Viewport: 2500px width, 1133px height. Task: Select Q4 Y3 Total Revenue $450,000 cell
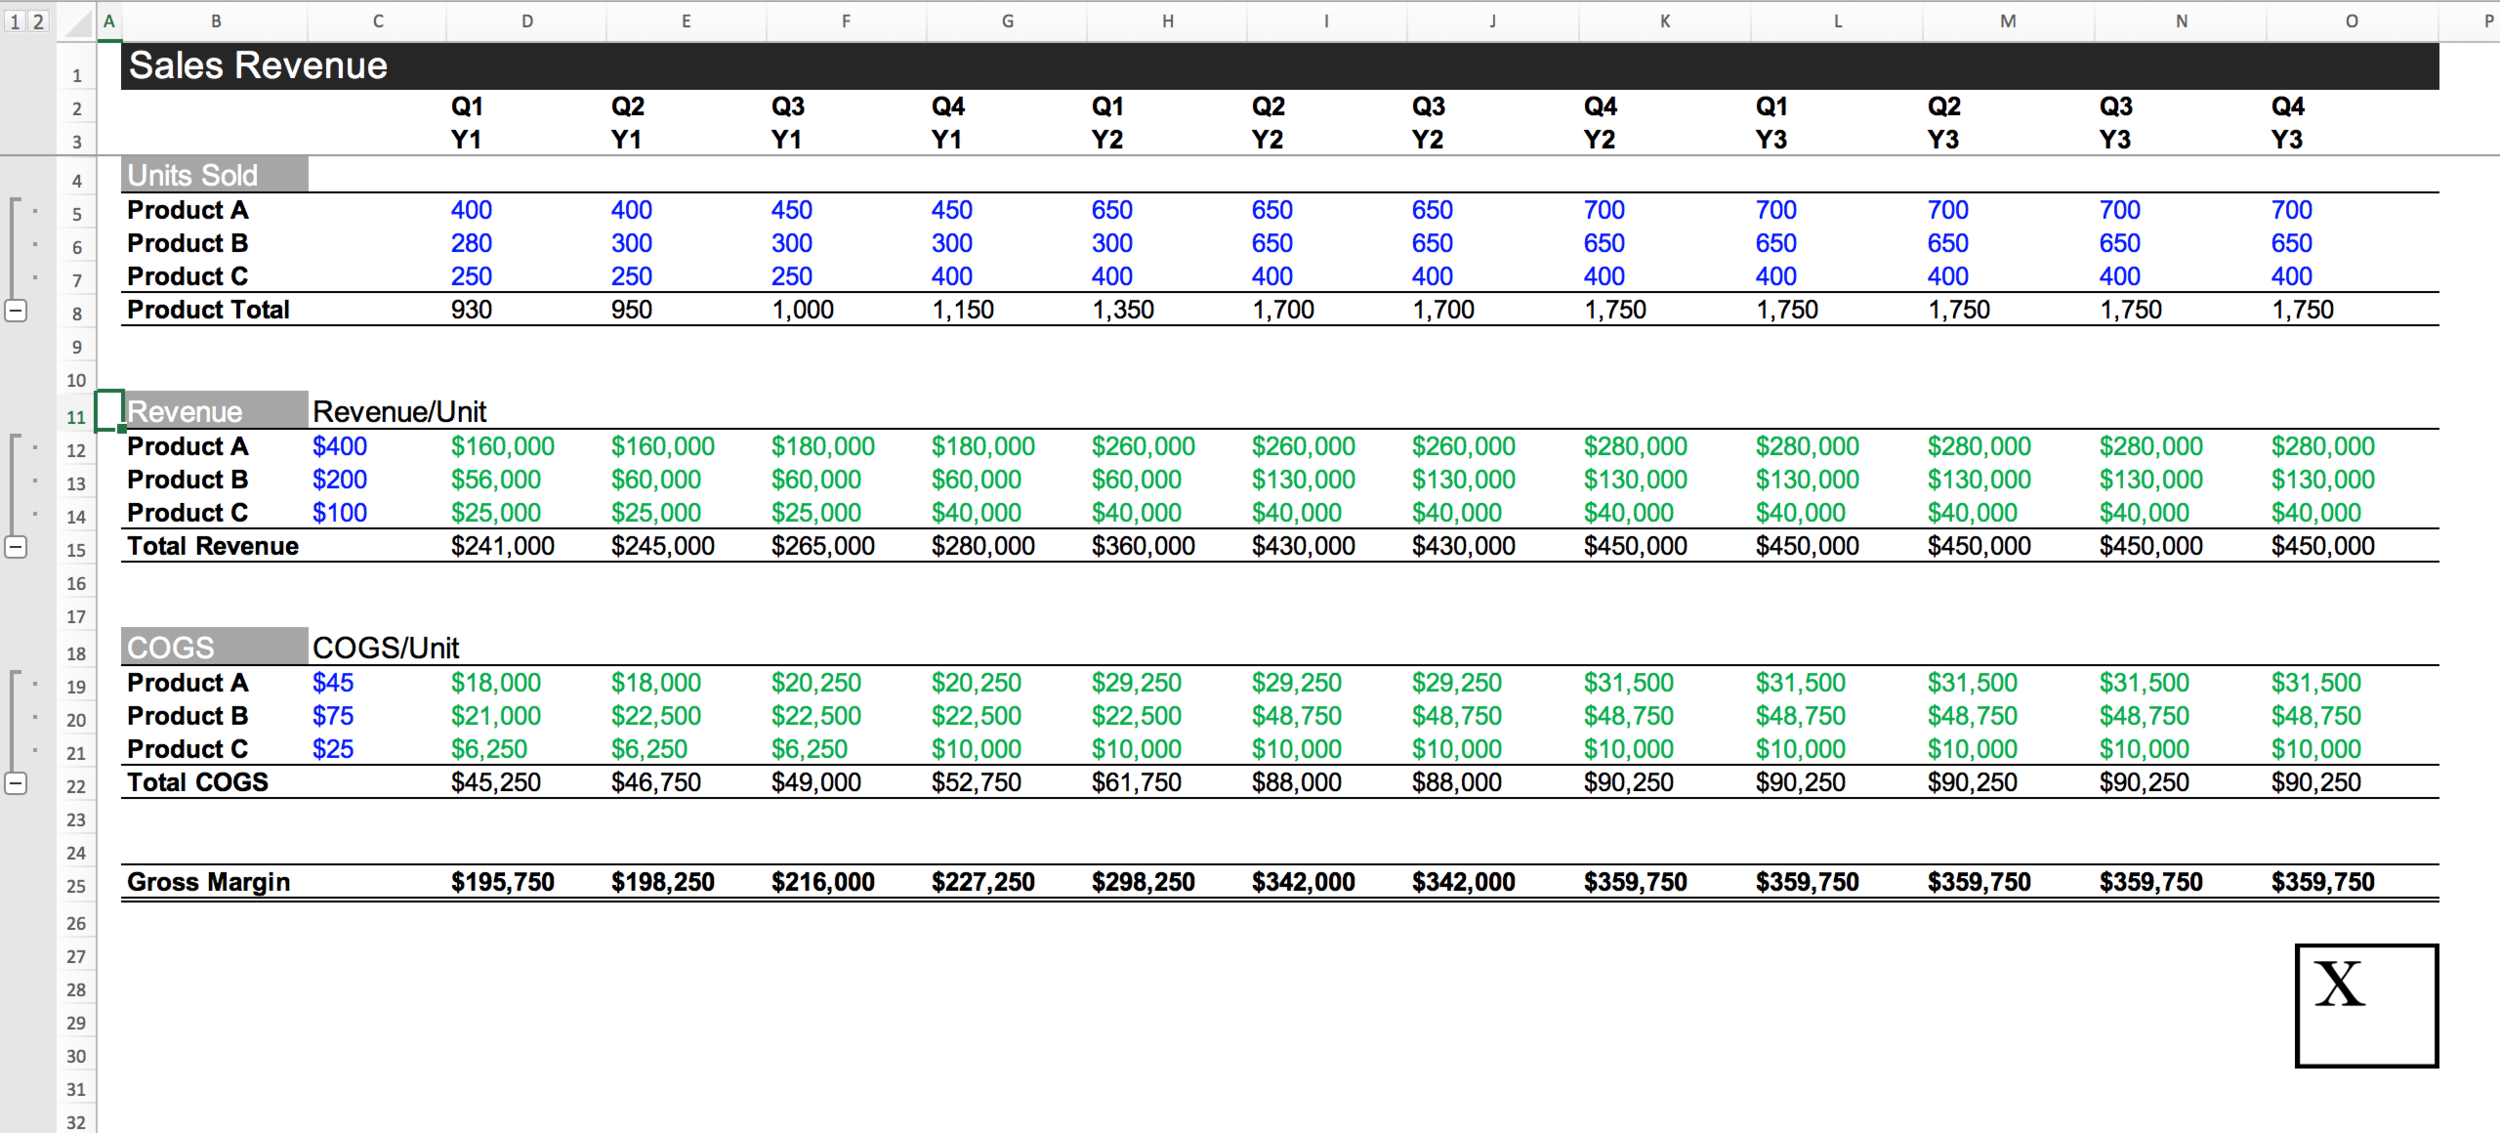[2322, 546]
